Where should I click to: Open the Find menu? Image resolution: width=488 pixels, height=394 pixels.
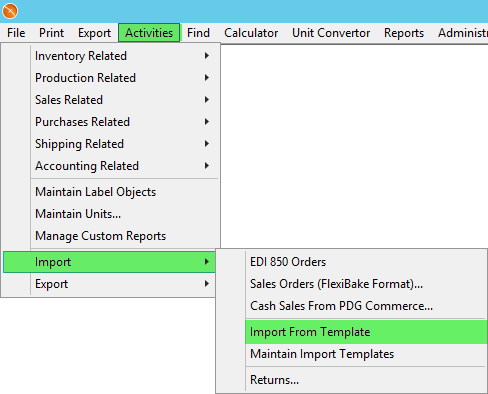coord(198,33)
